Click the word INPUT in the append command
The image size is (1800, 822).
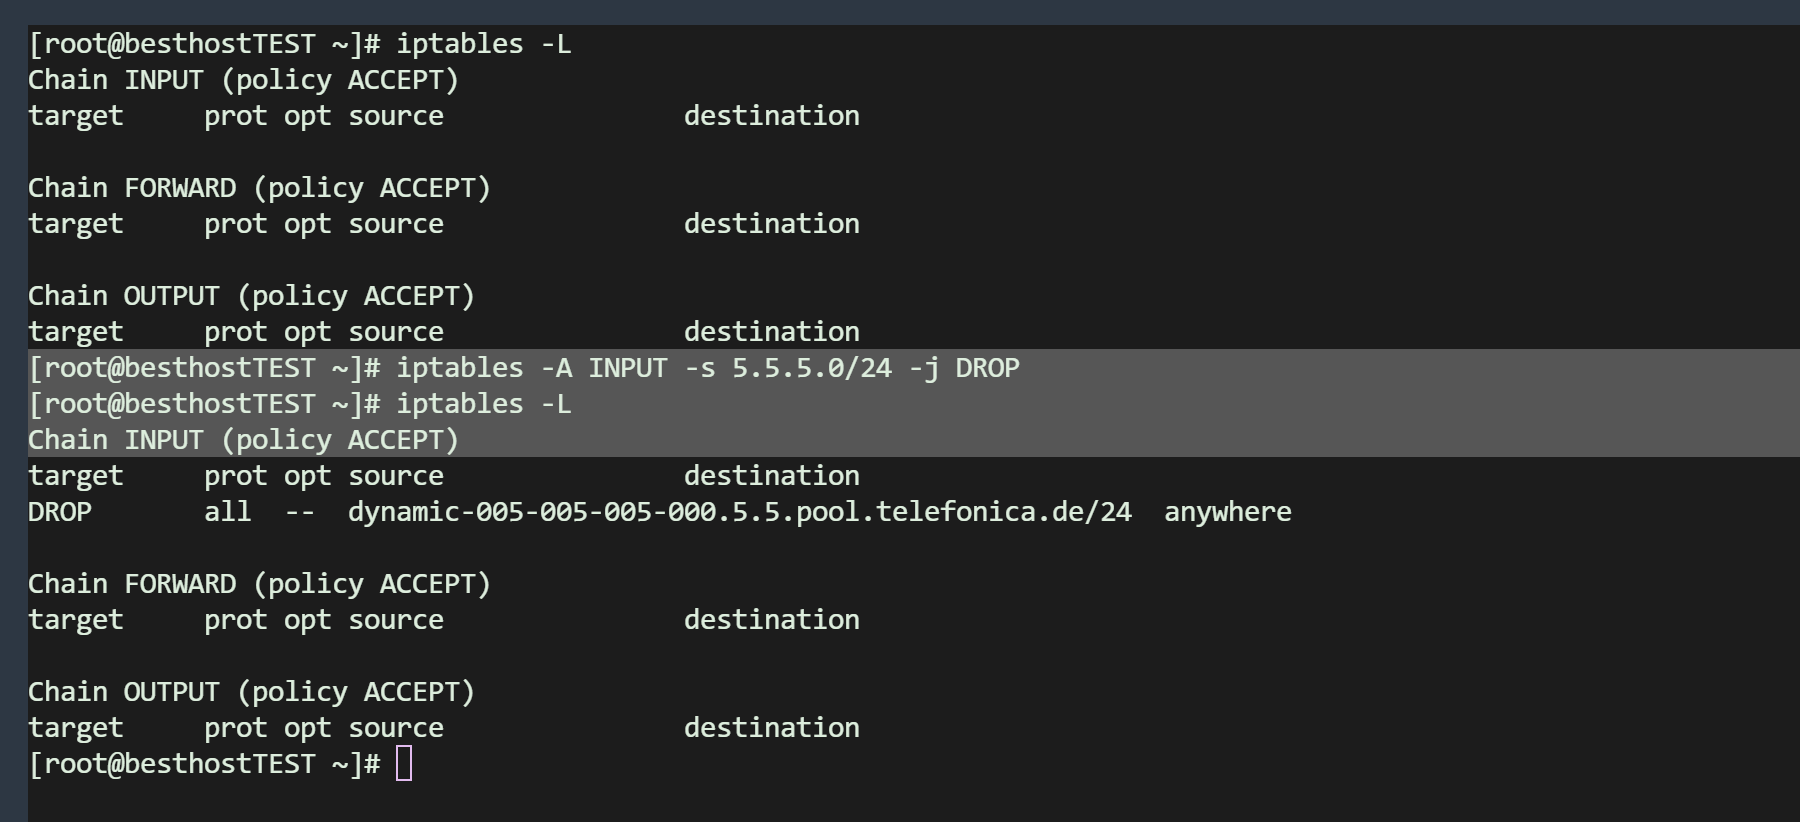[627, 368]
